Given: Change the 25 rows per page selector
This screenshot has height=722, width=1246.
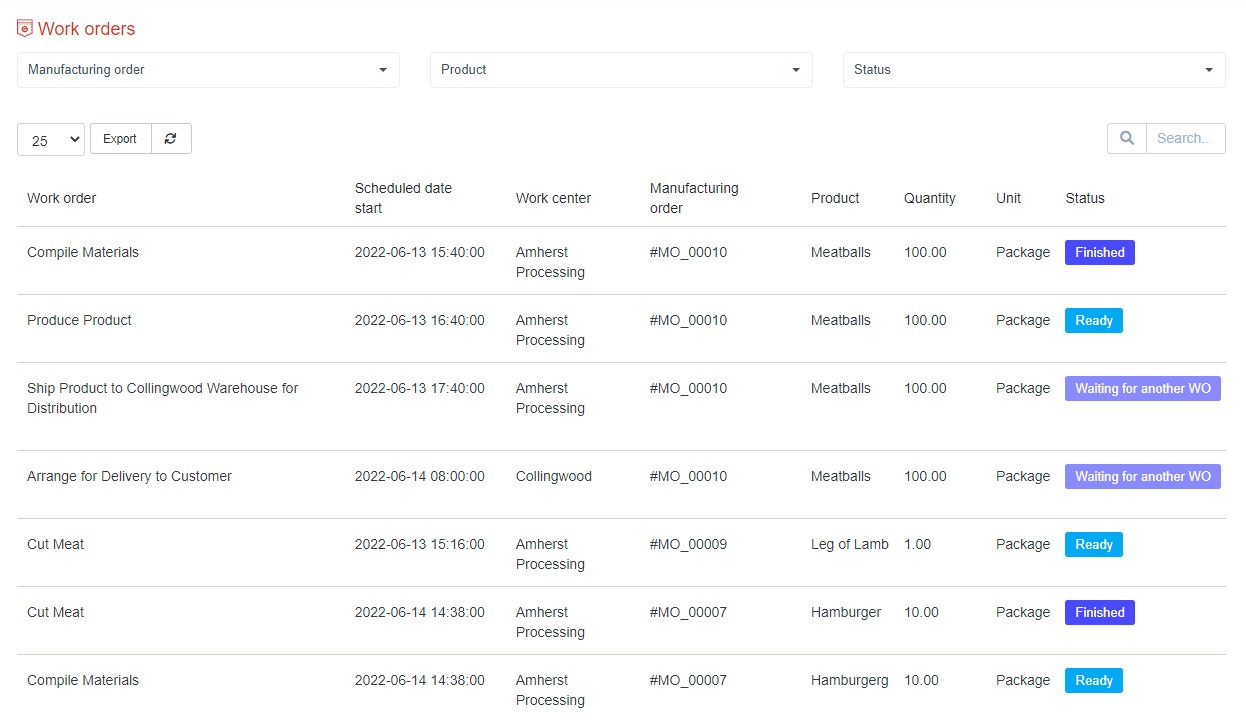Looking at the screenshot, I should click(51, 140).
